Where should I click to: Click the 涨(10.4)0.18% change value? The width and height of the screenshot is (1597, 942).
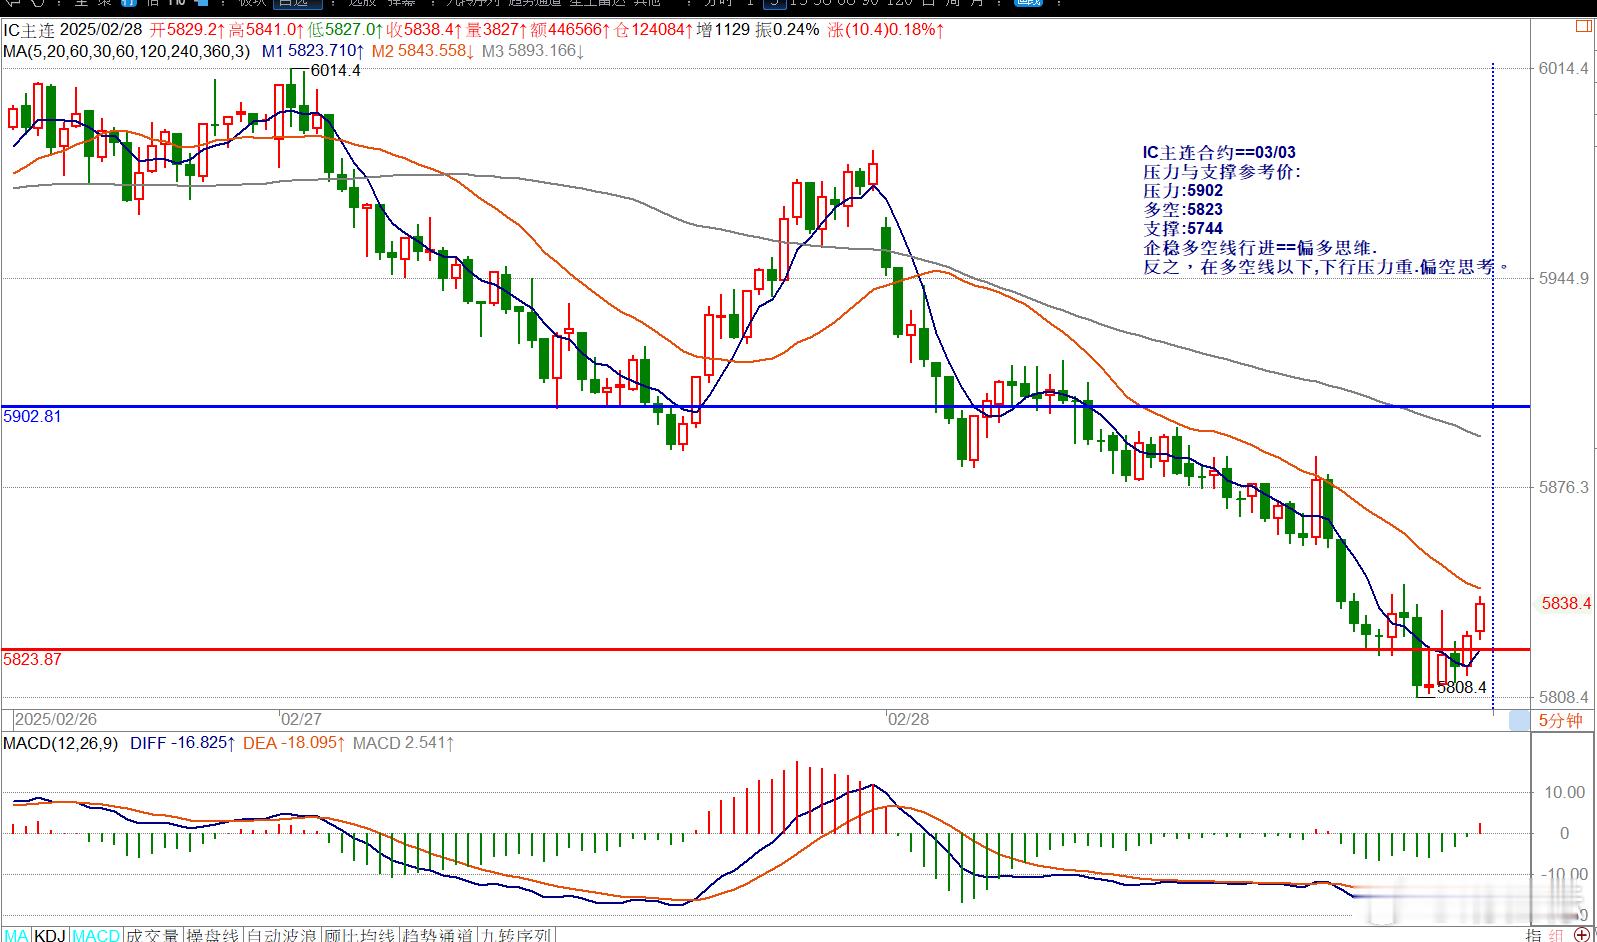(x=886, y=30)
